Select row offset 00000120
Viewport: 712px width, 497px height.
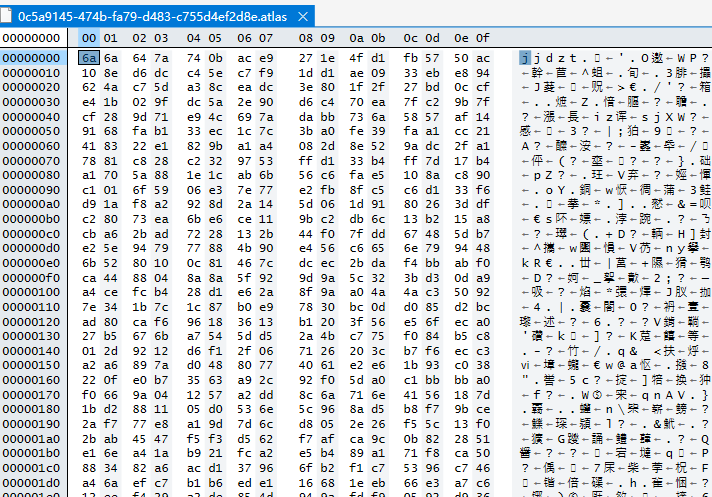click(31, 322)
